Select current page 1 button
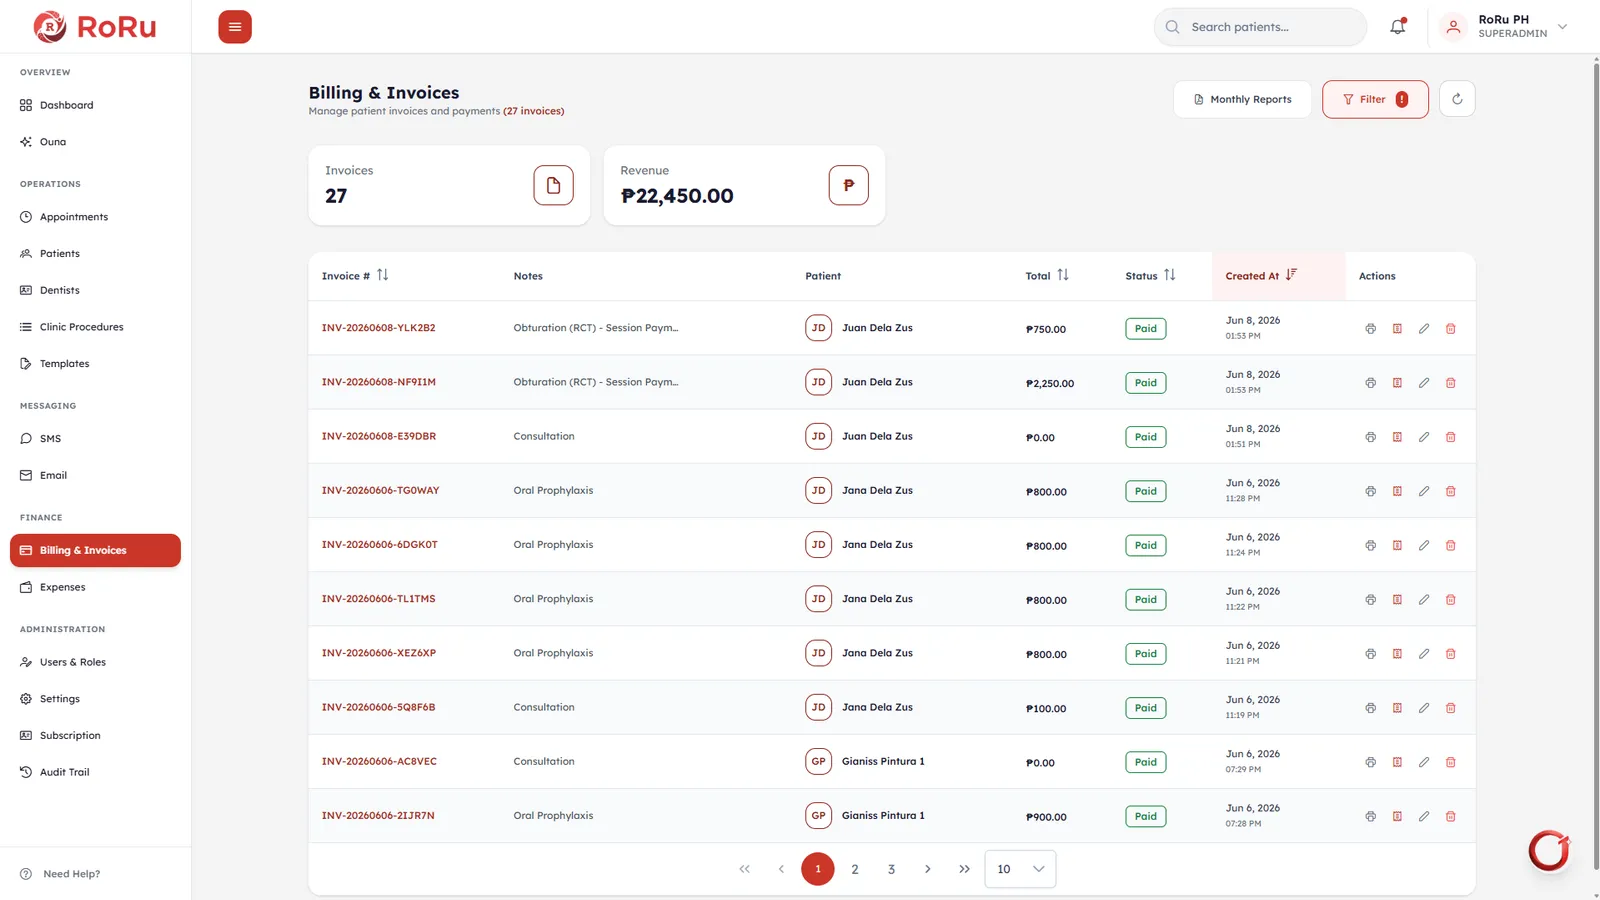 coord(818,869)
